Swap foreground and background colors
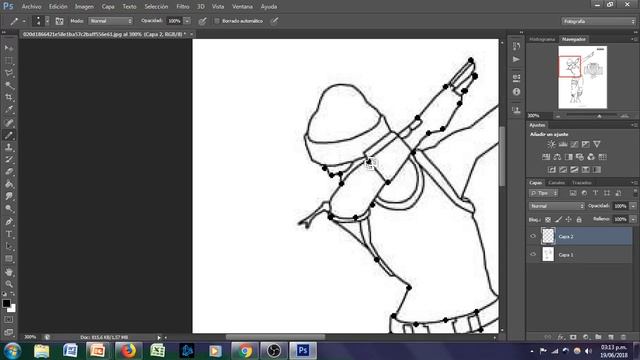 (13, 294)
